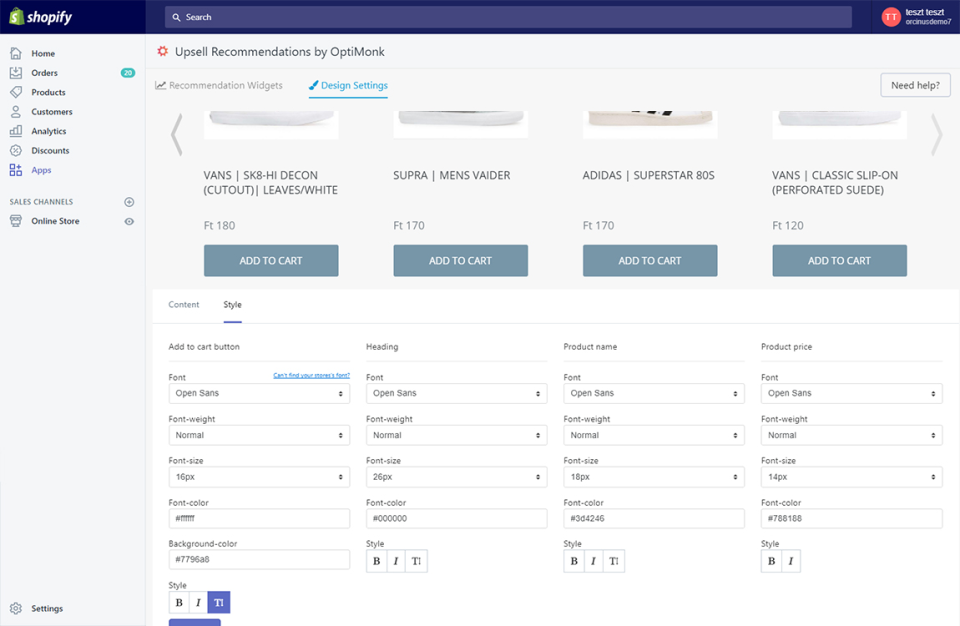Image resolution: width=960 pixels, height=626 pixels.
Task: Toggle bold for Product price style
Action: (771, 561)
